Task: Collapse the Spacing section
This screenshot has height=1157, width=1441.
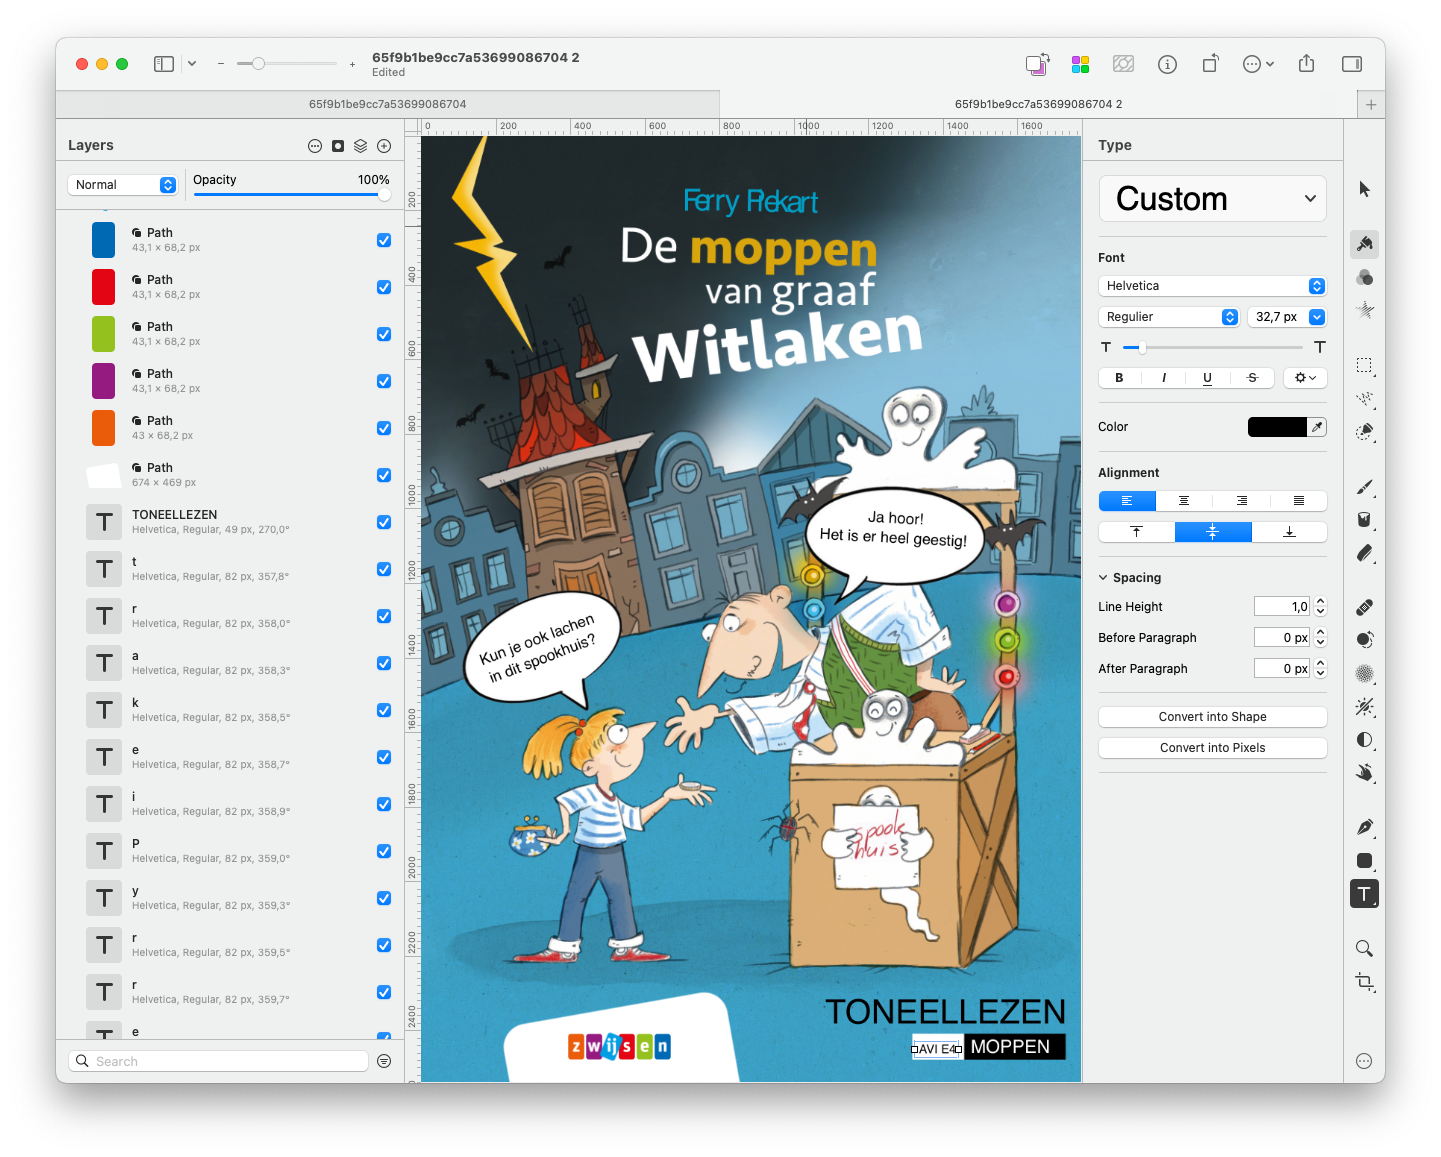Action: 1103,578
